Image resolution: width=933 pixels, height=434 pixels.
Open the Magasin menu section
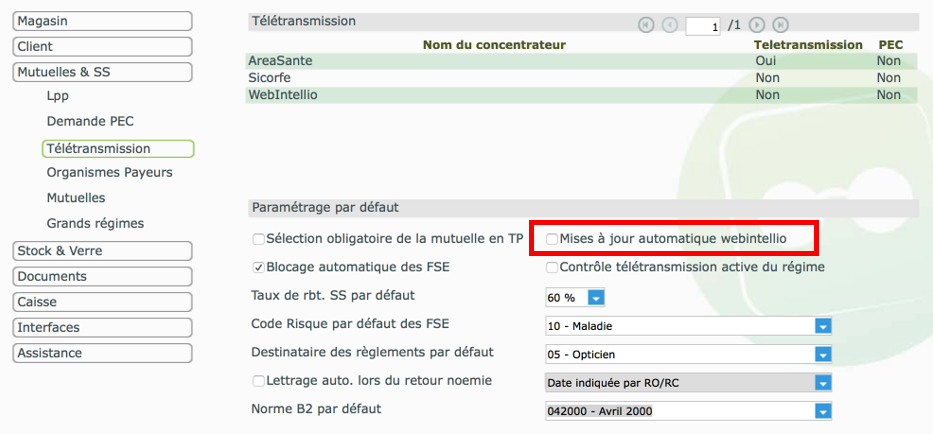tap(102, 21)
